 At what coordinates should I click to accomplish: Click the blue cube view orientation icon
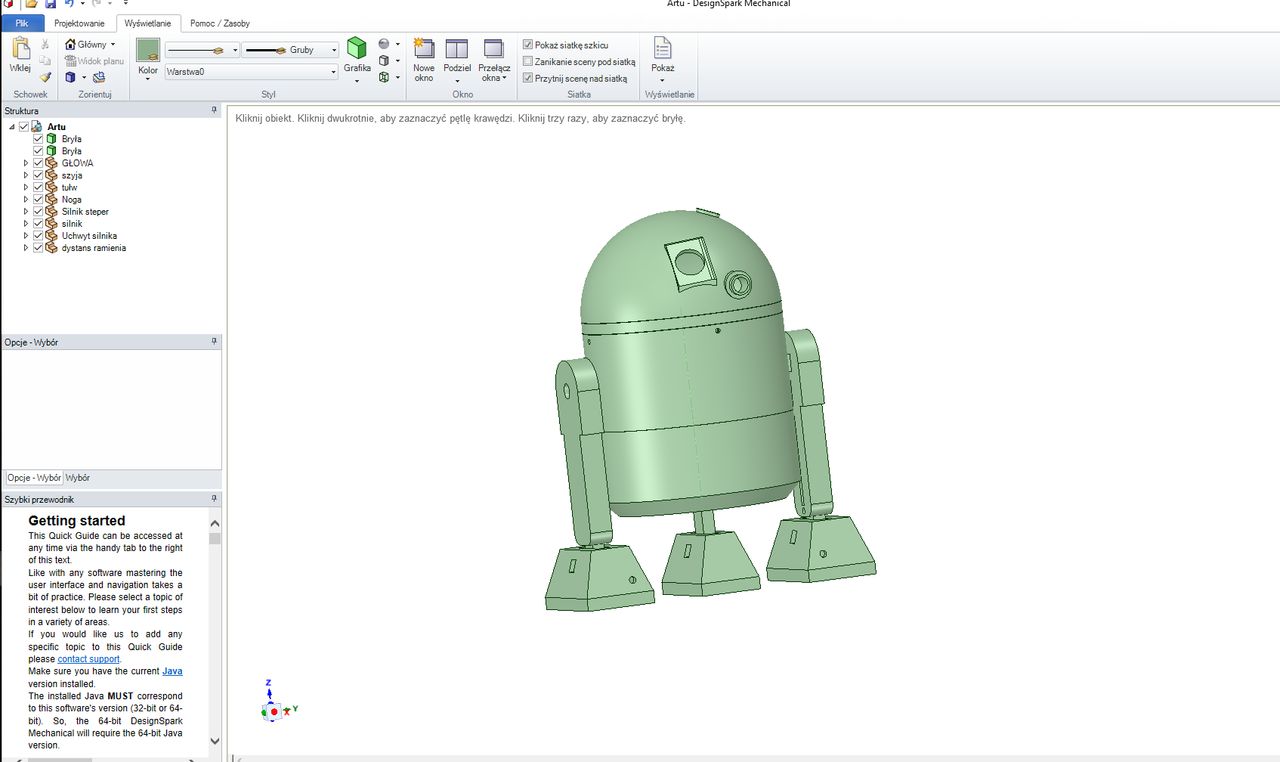(x=70, y=77)
